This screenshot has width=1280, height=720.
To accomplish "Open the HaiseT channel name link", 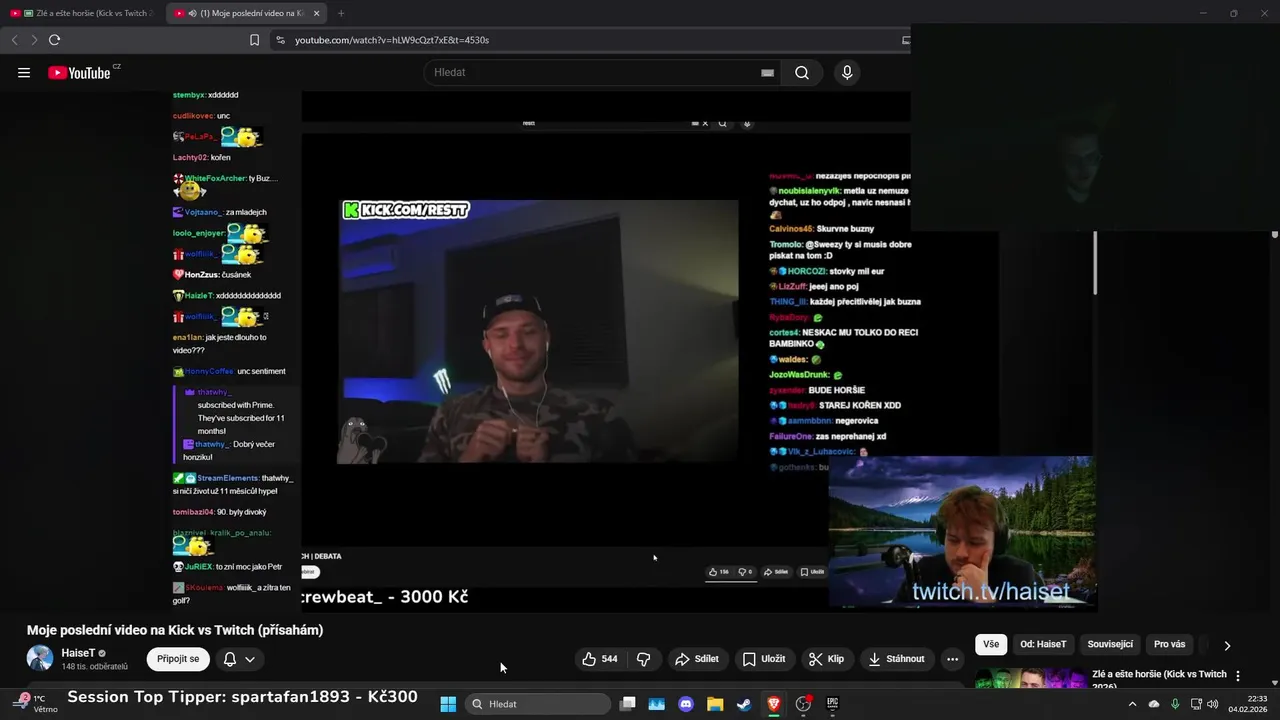I will 78,653.
